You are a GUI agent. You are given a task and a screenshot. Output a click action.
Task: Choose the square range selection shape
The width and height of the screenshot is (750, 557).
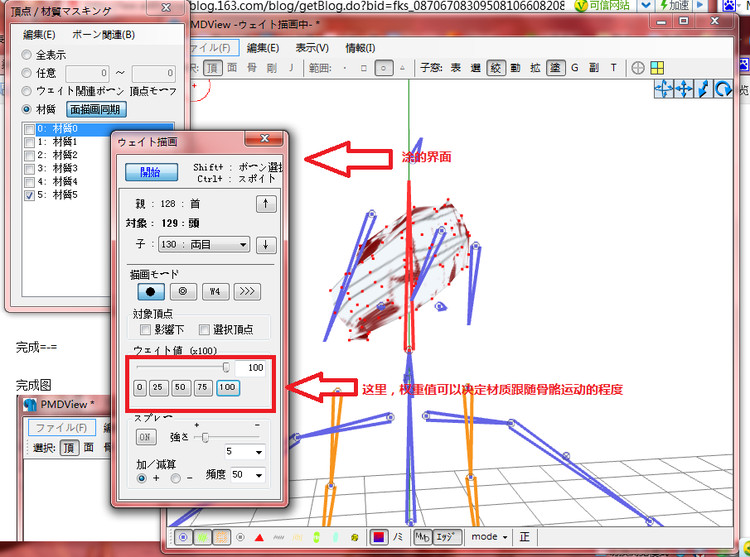point(364,68)
